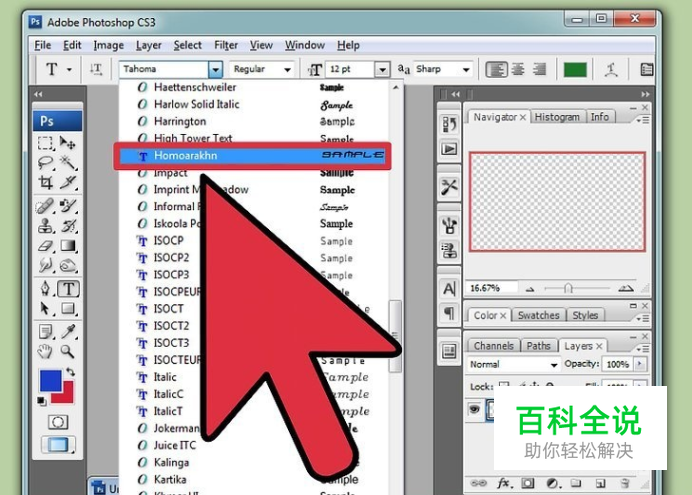Open the Window menu

[x=305, y=45]
